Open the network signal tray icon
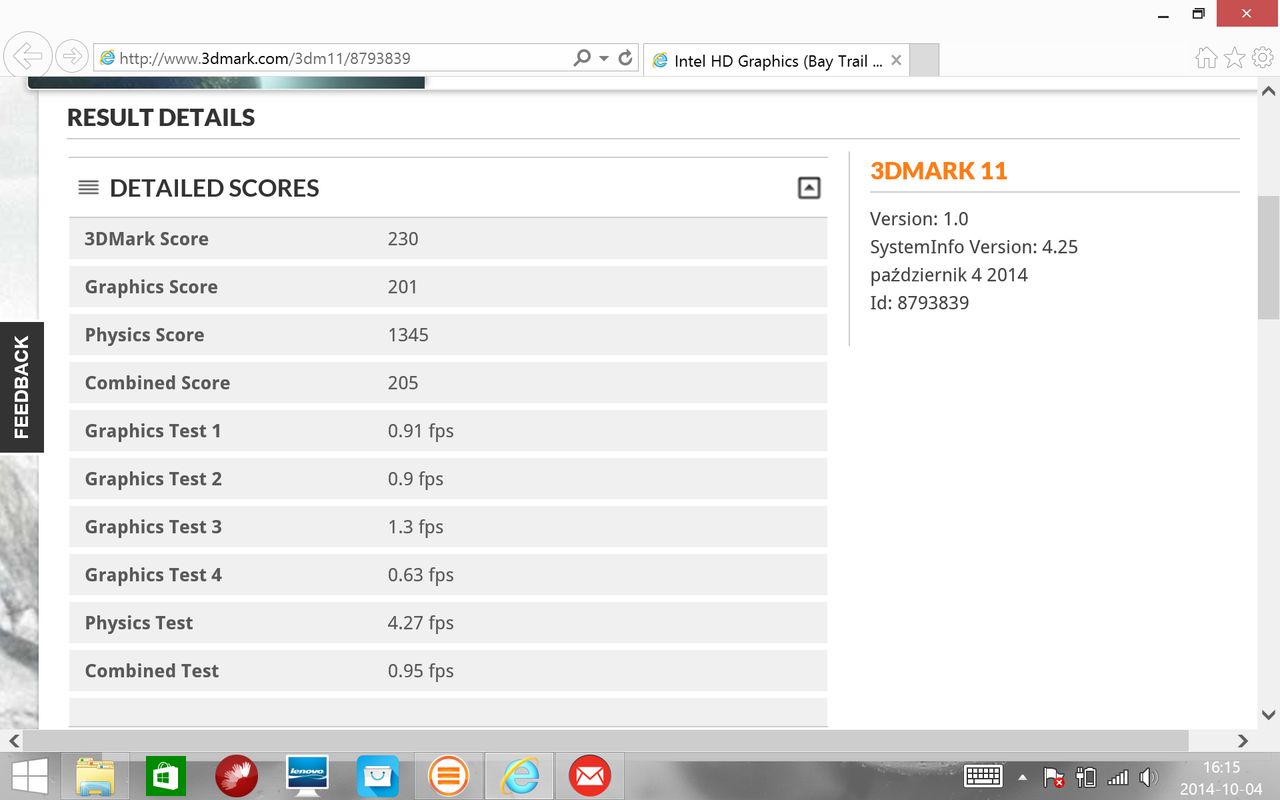The height and width of the screenshot is (800, 1280). point(1118,777)
